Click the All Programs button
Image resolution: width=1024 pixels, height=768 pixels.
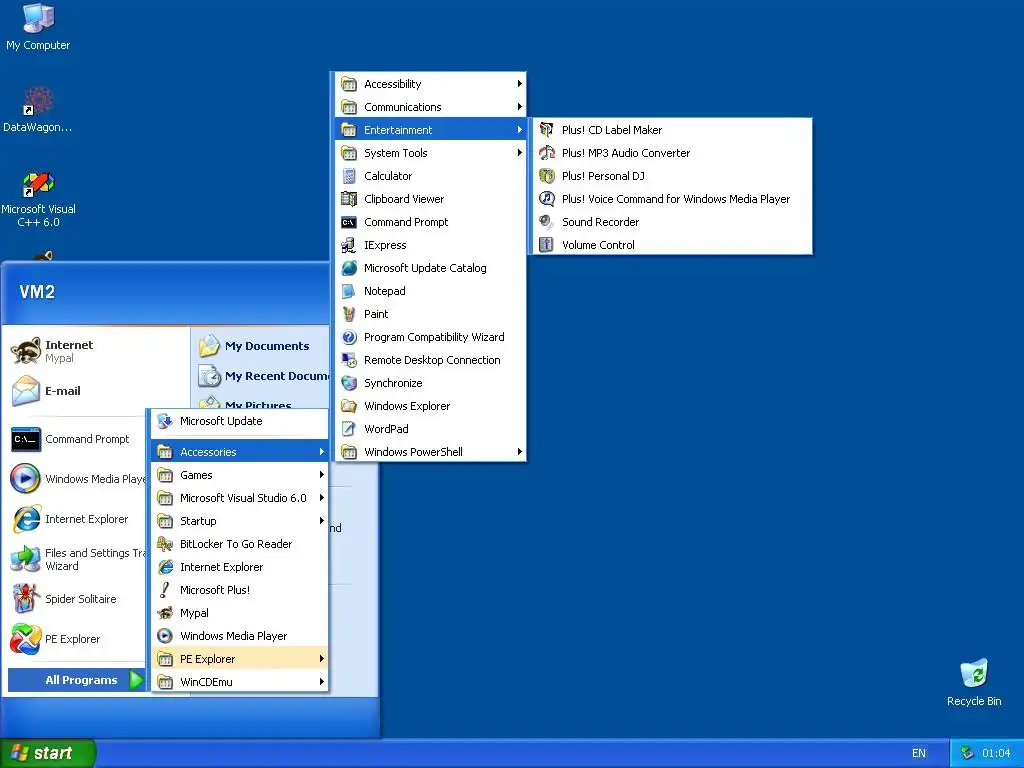tap(76, 680)
